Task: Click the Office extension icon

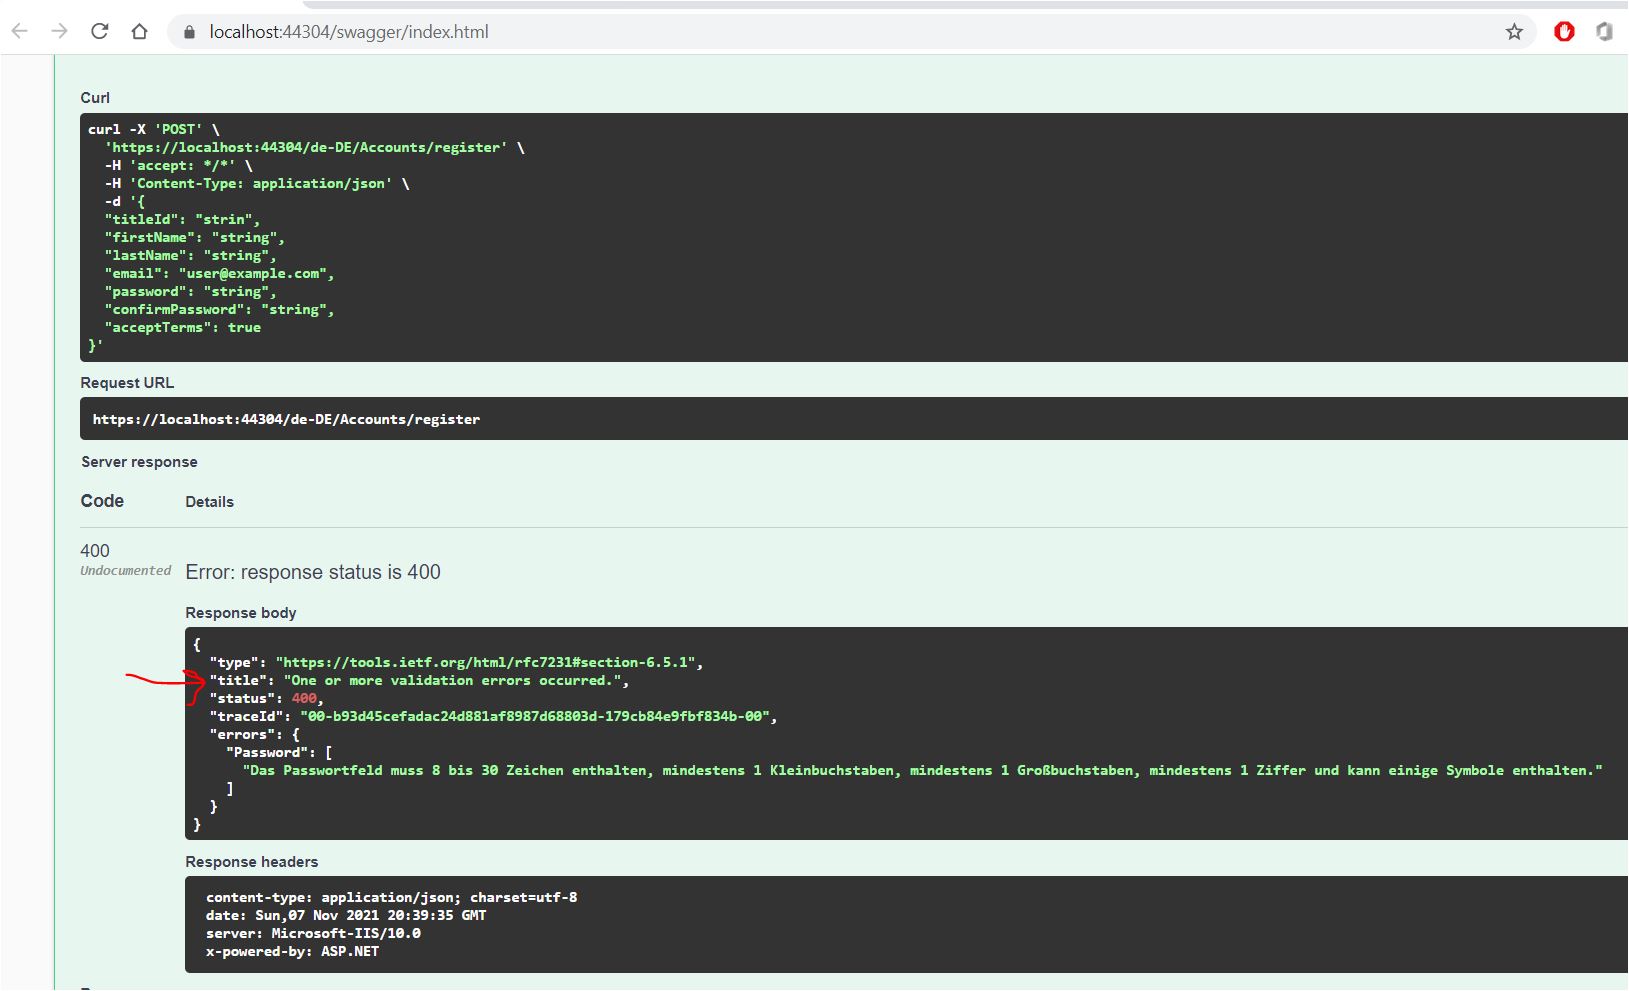Action: click(1604, 32)
